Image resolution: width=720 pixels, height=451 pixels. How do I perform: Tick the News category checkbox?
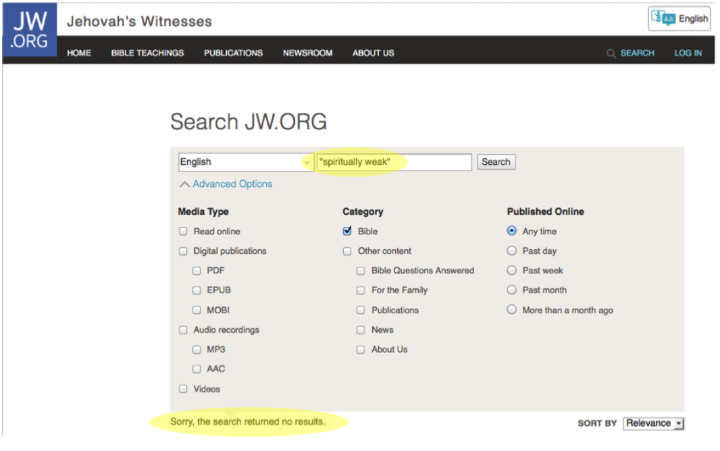(x=361, y=330)
